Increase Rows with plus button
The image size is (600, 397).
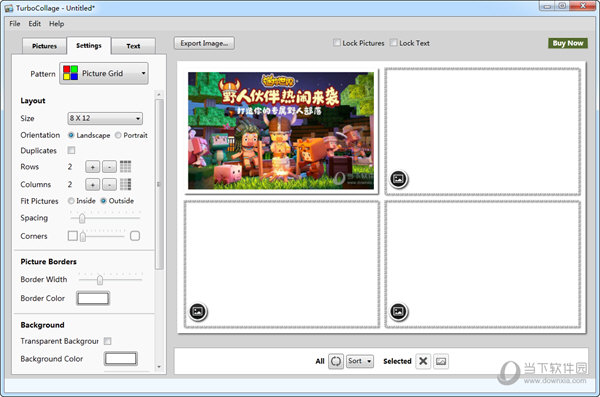point(92,167)
